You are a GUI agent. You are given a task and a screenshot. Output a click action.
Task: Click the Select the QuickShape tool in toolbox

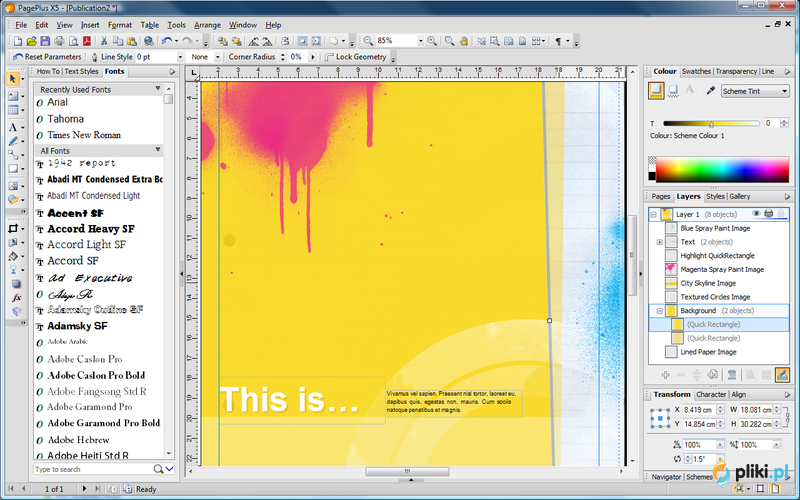point(13,168)
